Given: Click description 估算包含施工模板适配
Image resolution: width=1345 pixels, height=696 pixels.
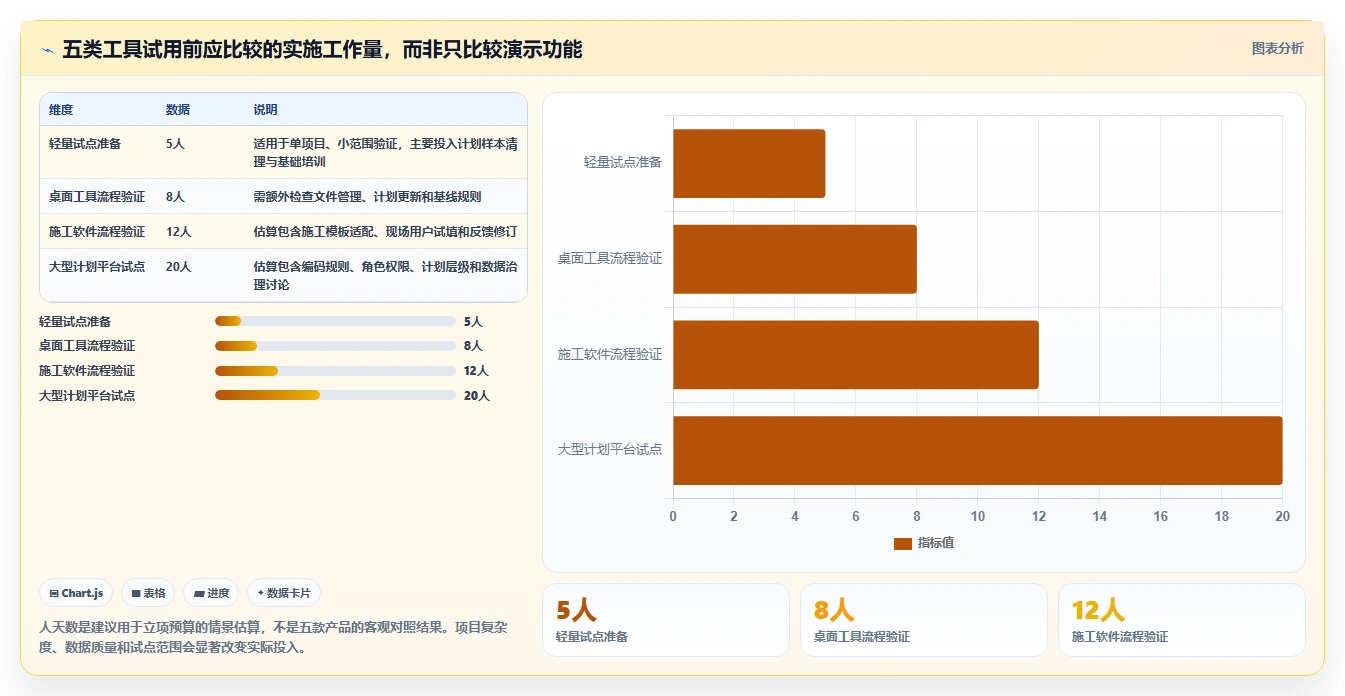Looking at the screenshot, I should (385, 231).
